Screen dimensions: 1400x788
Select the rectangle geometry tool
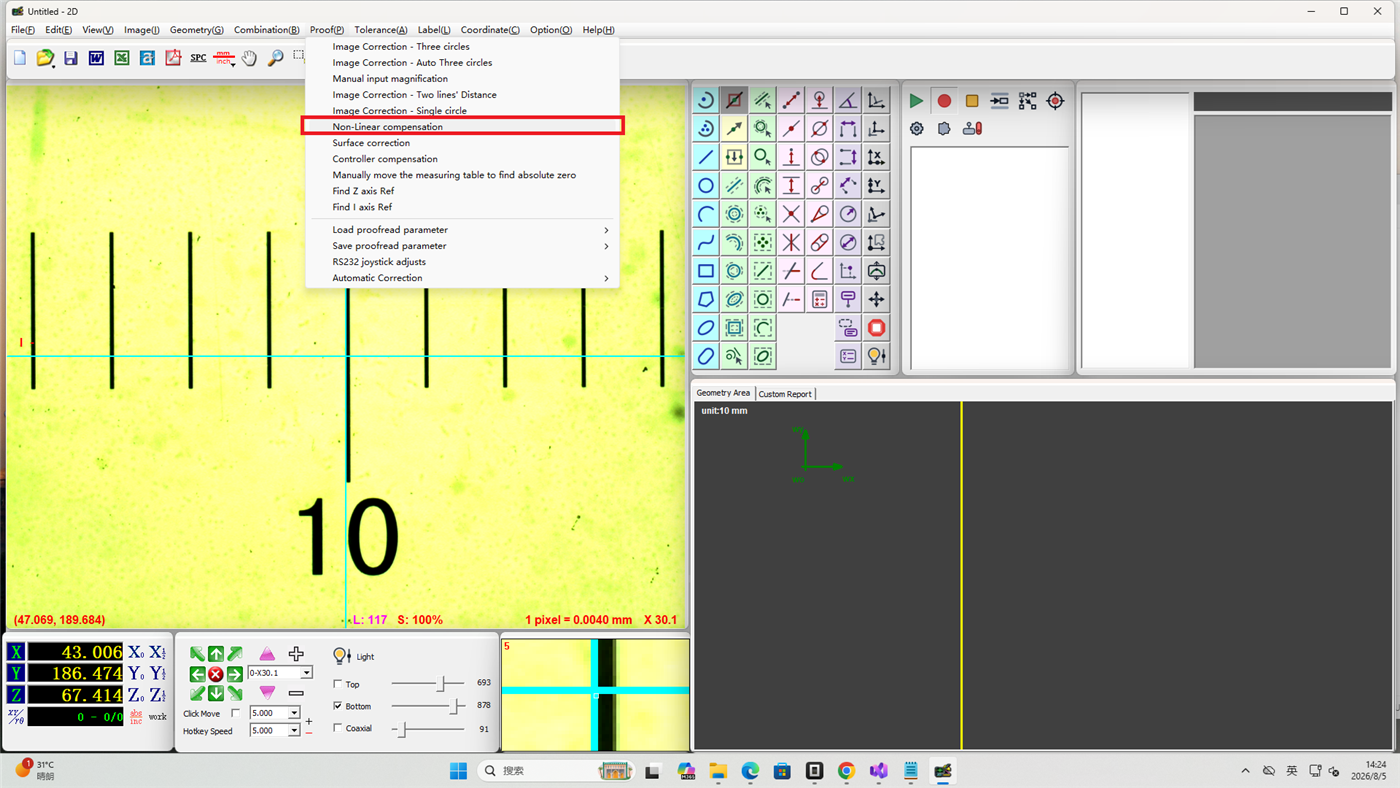click(x=706, y=271)
